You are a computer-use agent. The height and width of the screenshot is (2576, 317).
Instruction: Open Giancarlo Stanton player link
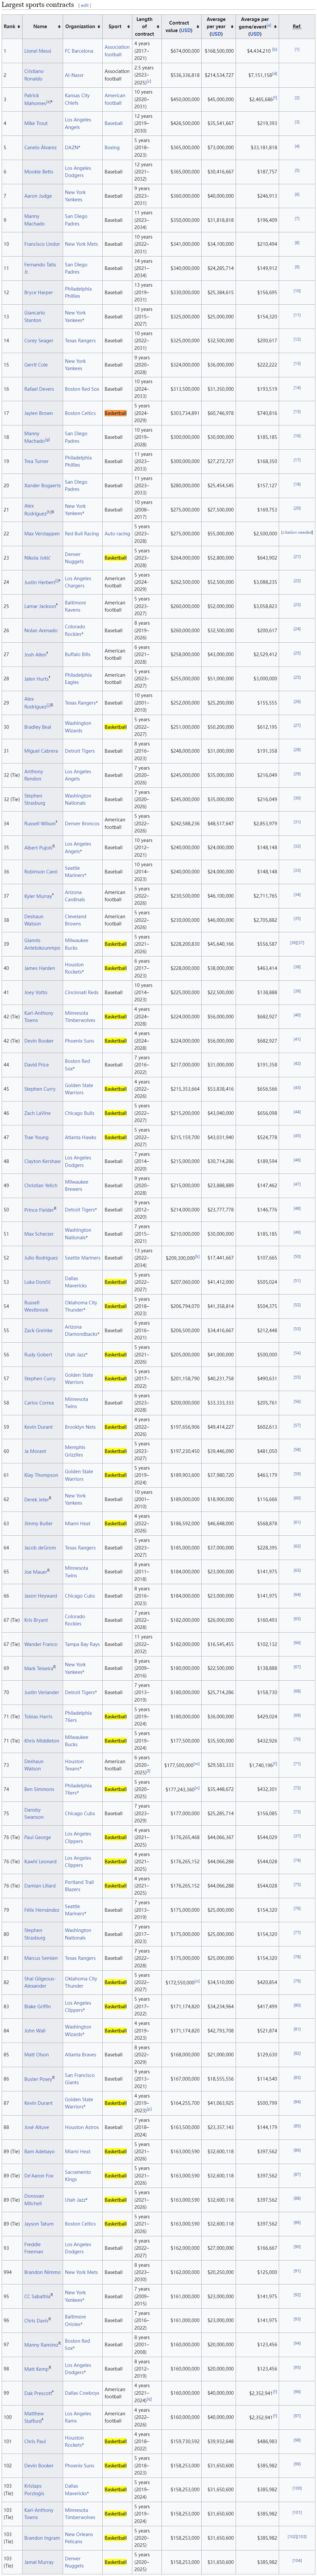click(34, 317)
